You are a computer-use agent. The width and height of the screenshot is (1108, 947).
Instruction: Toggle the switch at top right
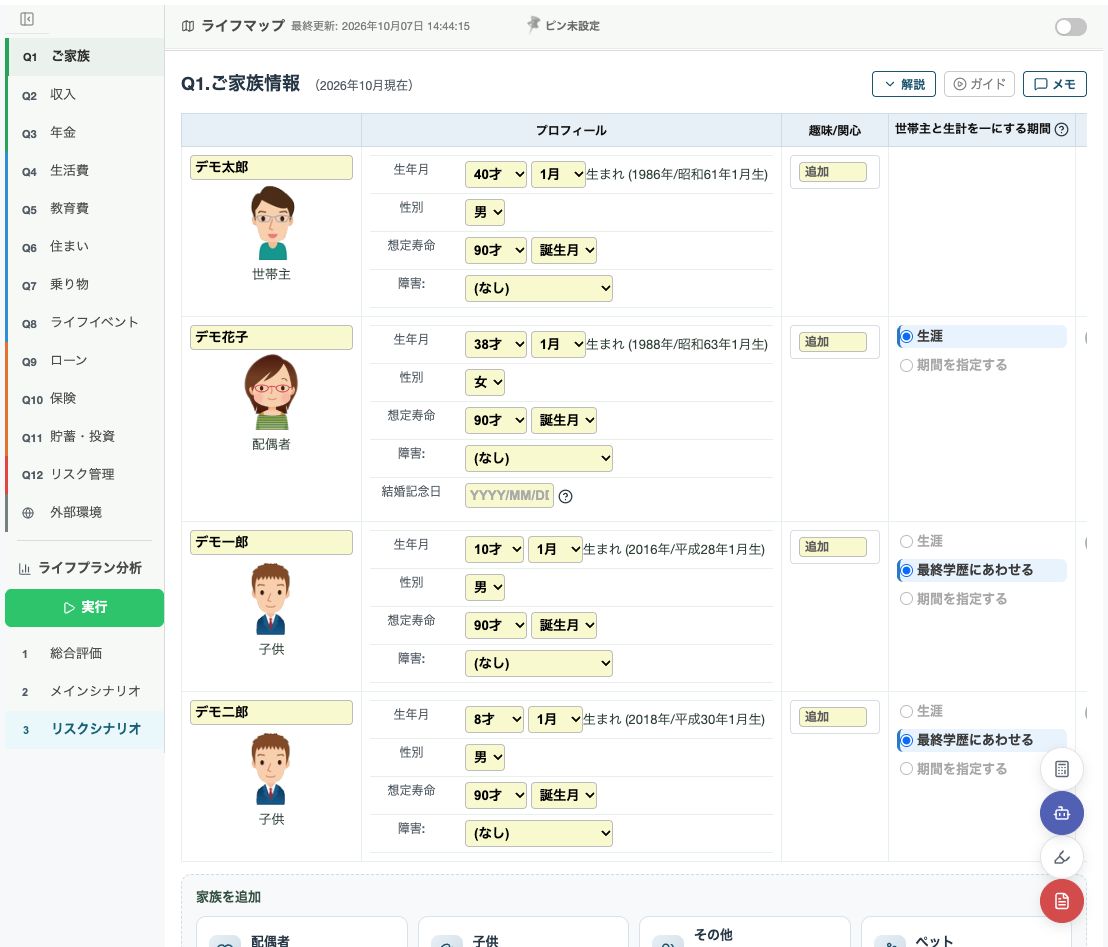point(1071,27)
